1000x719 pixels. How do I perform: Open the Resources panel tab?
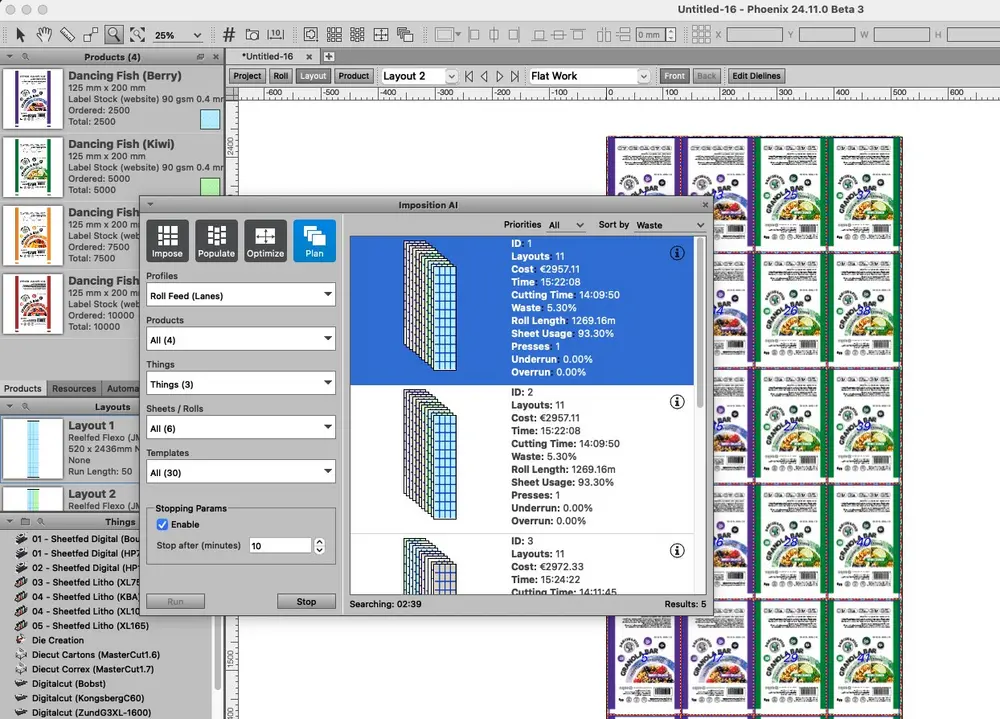(74, 389)
